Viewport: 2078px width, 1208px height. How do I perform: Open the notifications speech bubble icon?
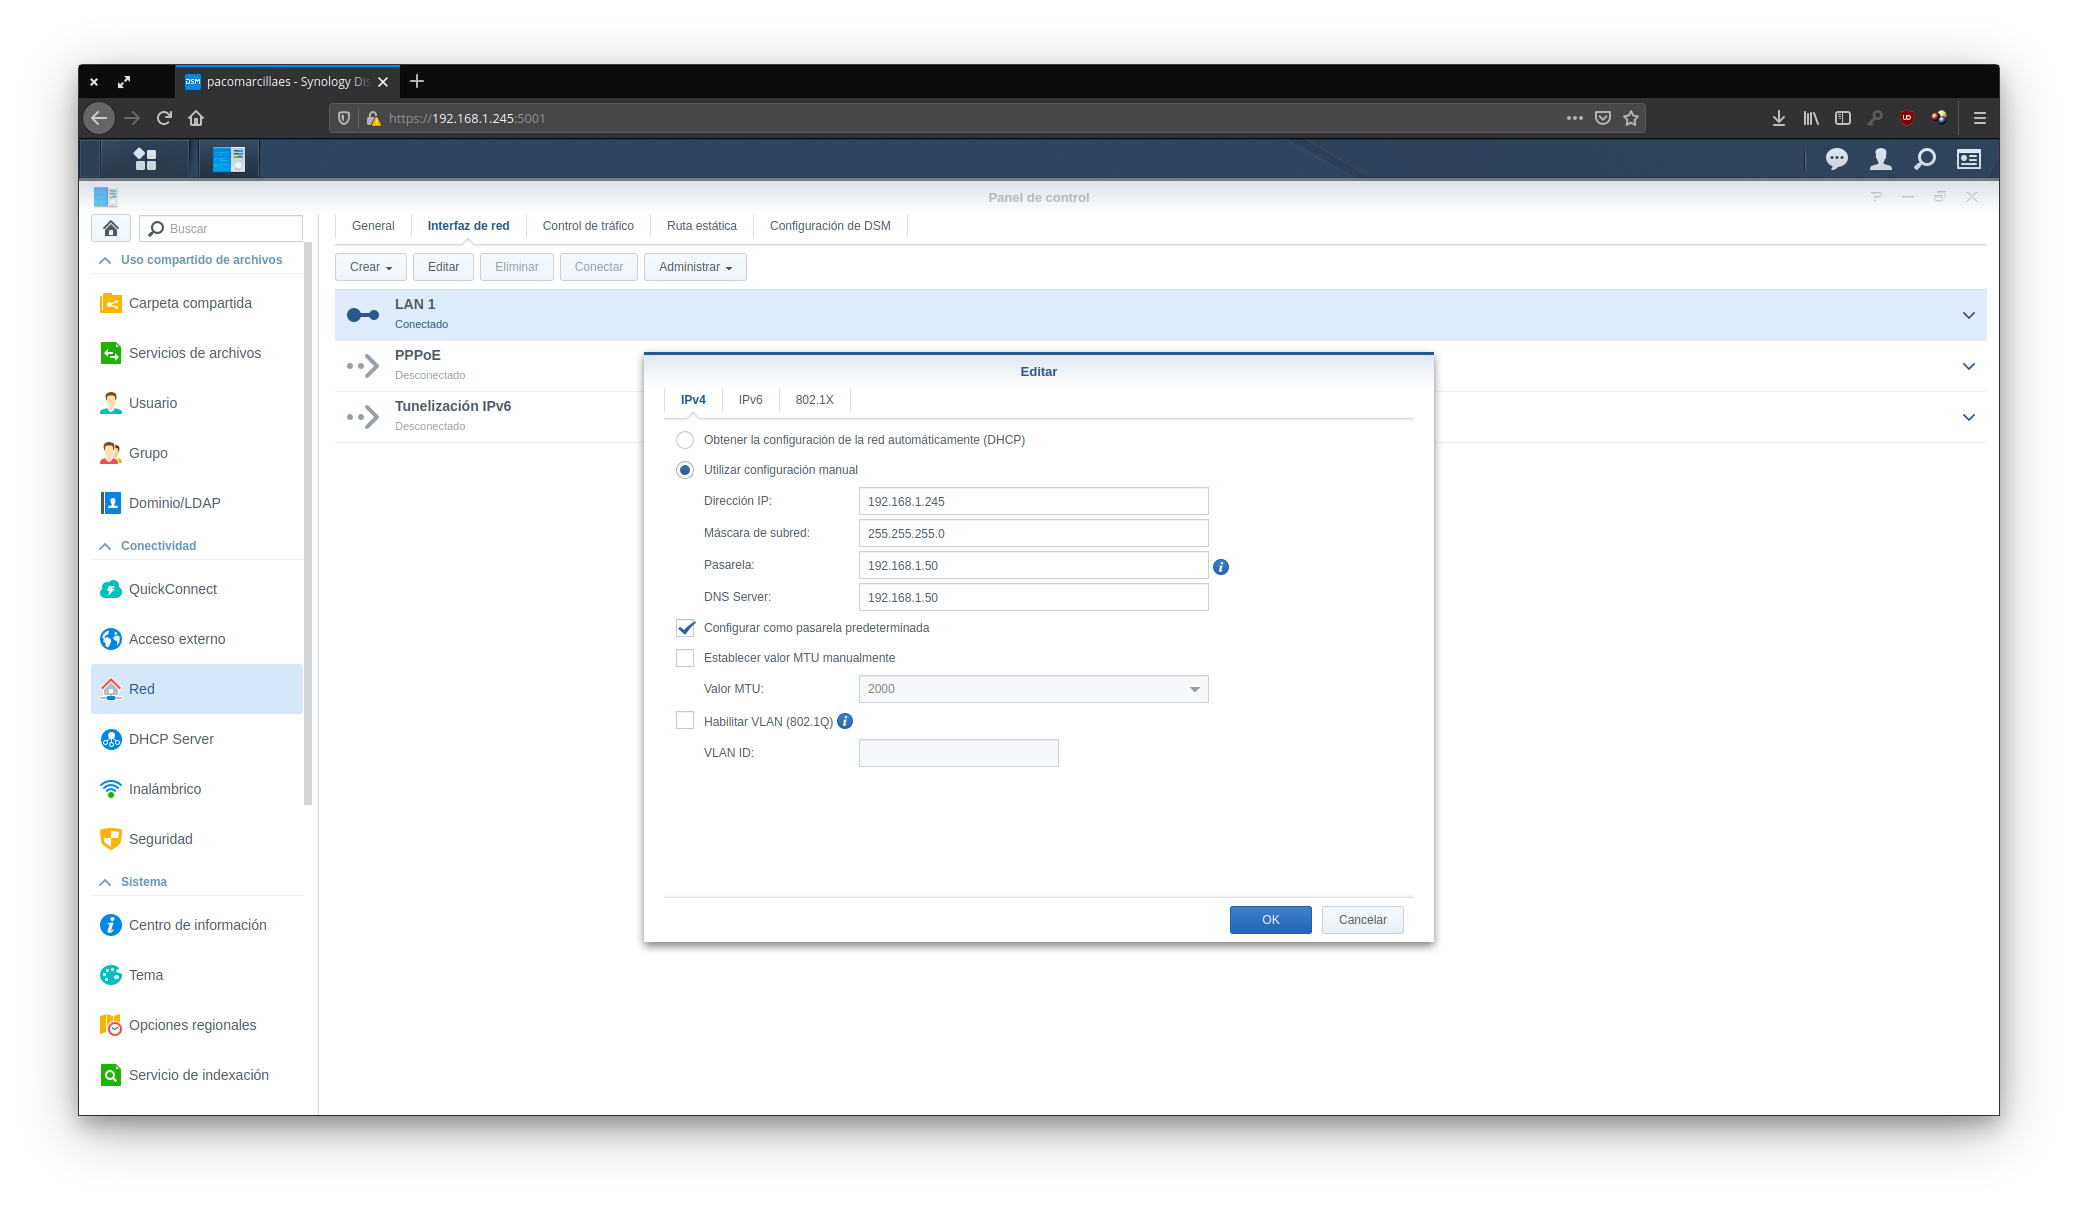[x=1836, y=159]
